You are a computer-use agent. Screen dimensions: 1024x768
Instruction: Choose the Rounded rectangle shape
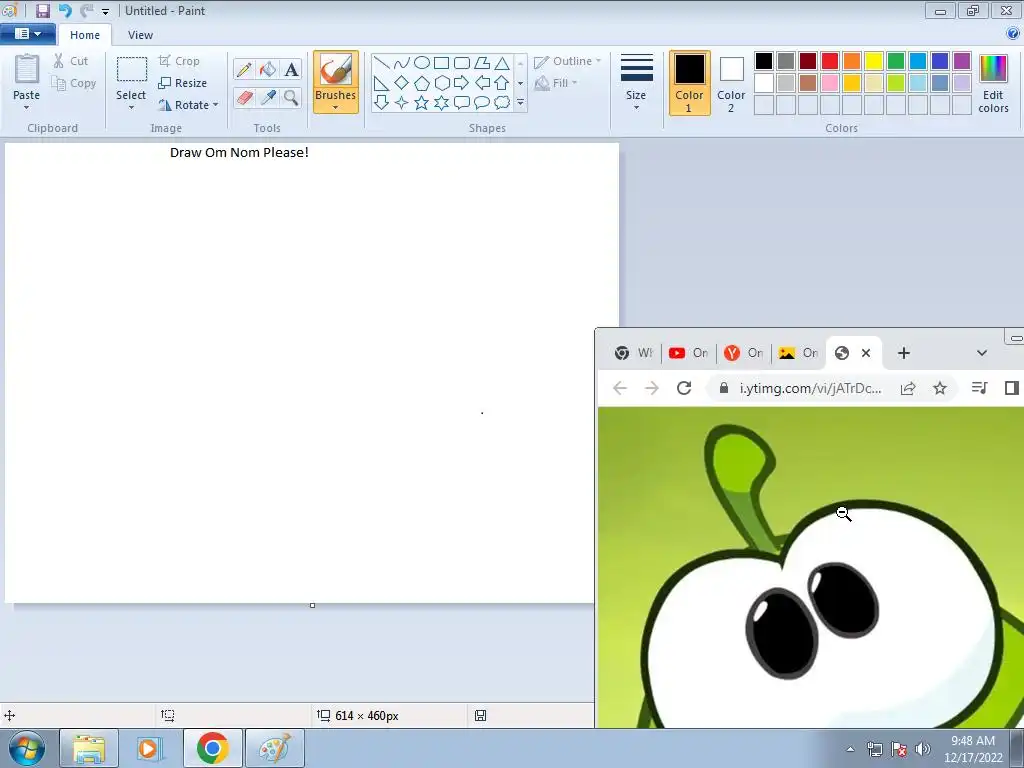pos(462,63)
